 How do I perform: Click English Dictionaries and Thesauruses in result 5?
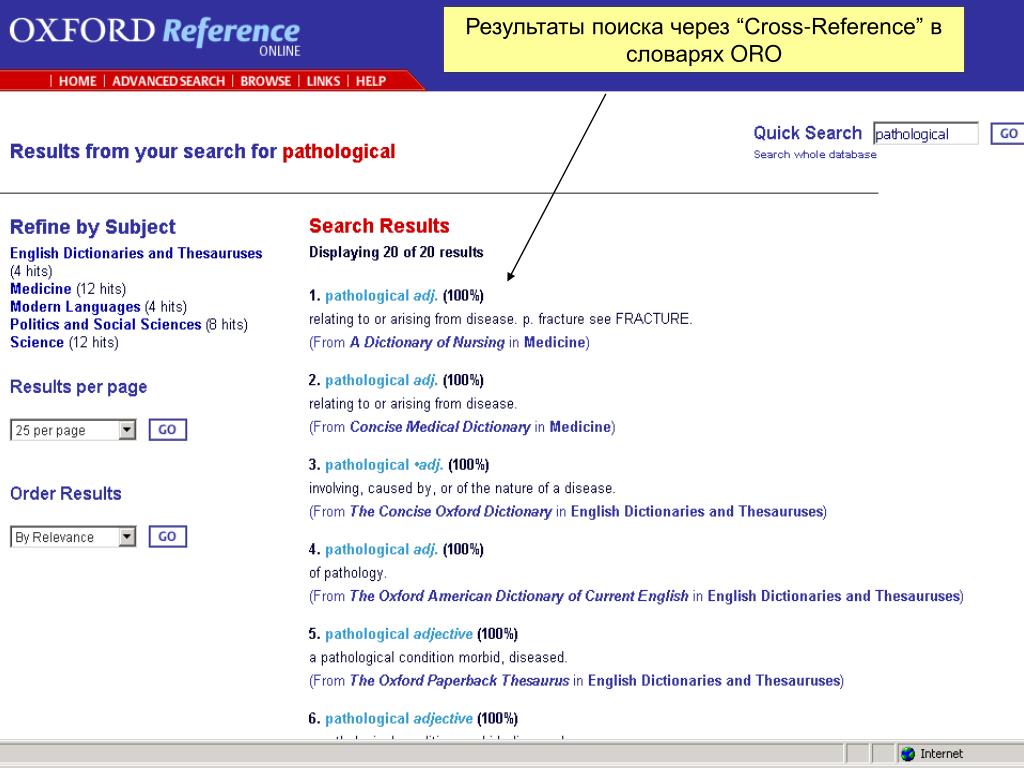click(x=714, y=680)
